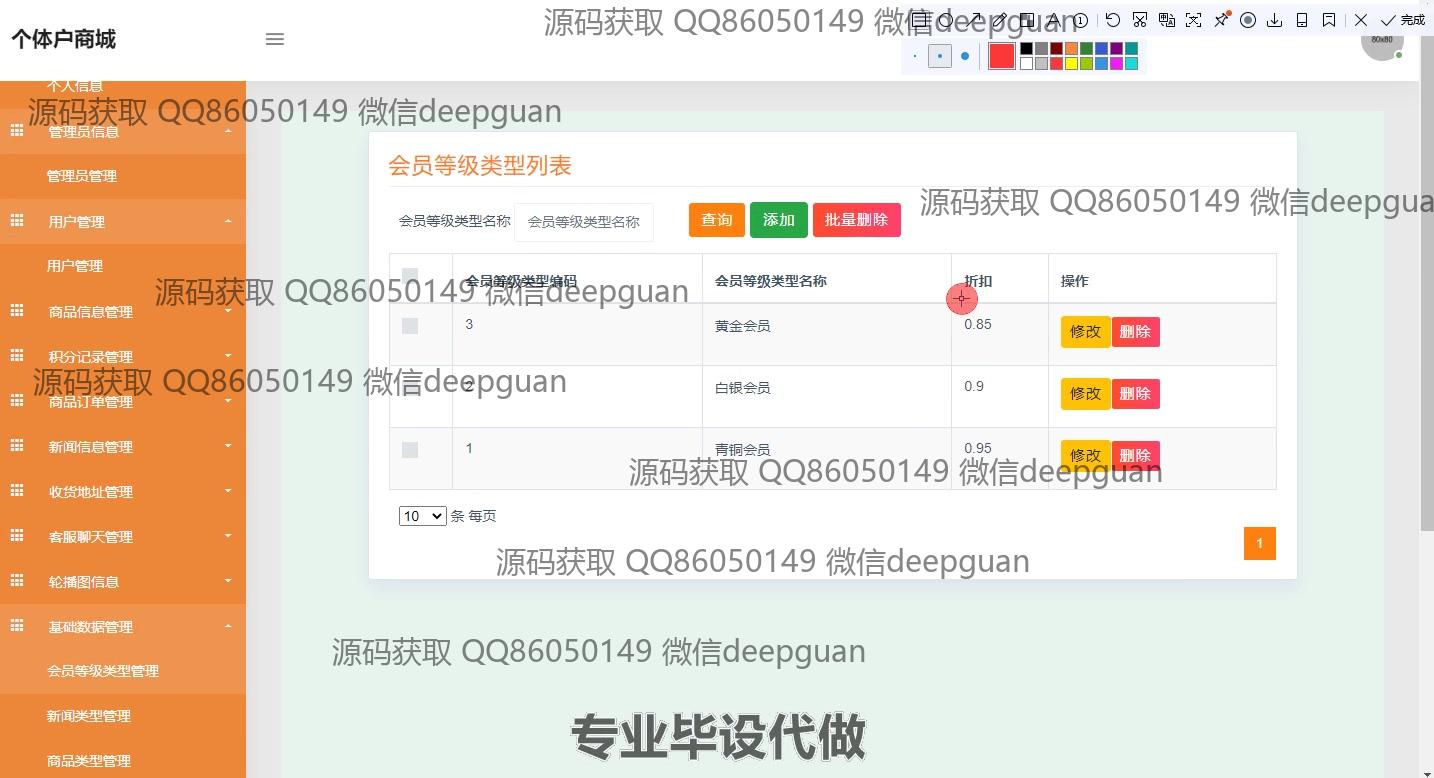Expand the 收货地址管理 sidebar section
Screen dimensions: 1434x778
[x=122, y=492]
